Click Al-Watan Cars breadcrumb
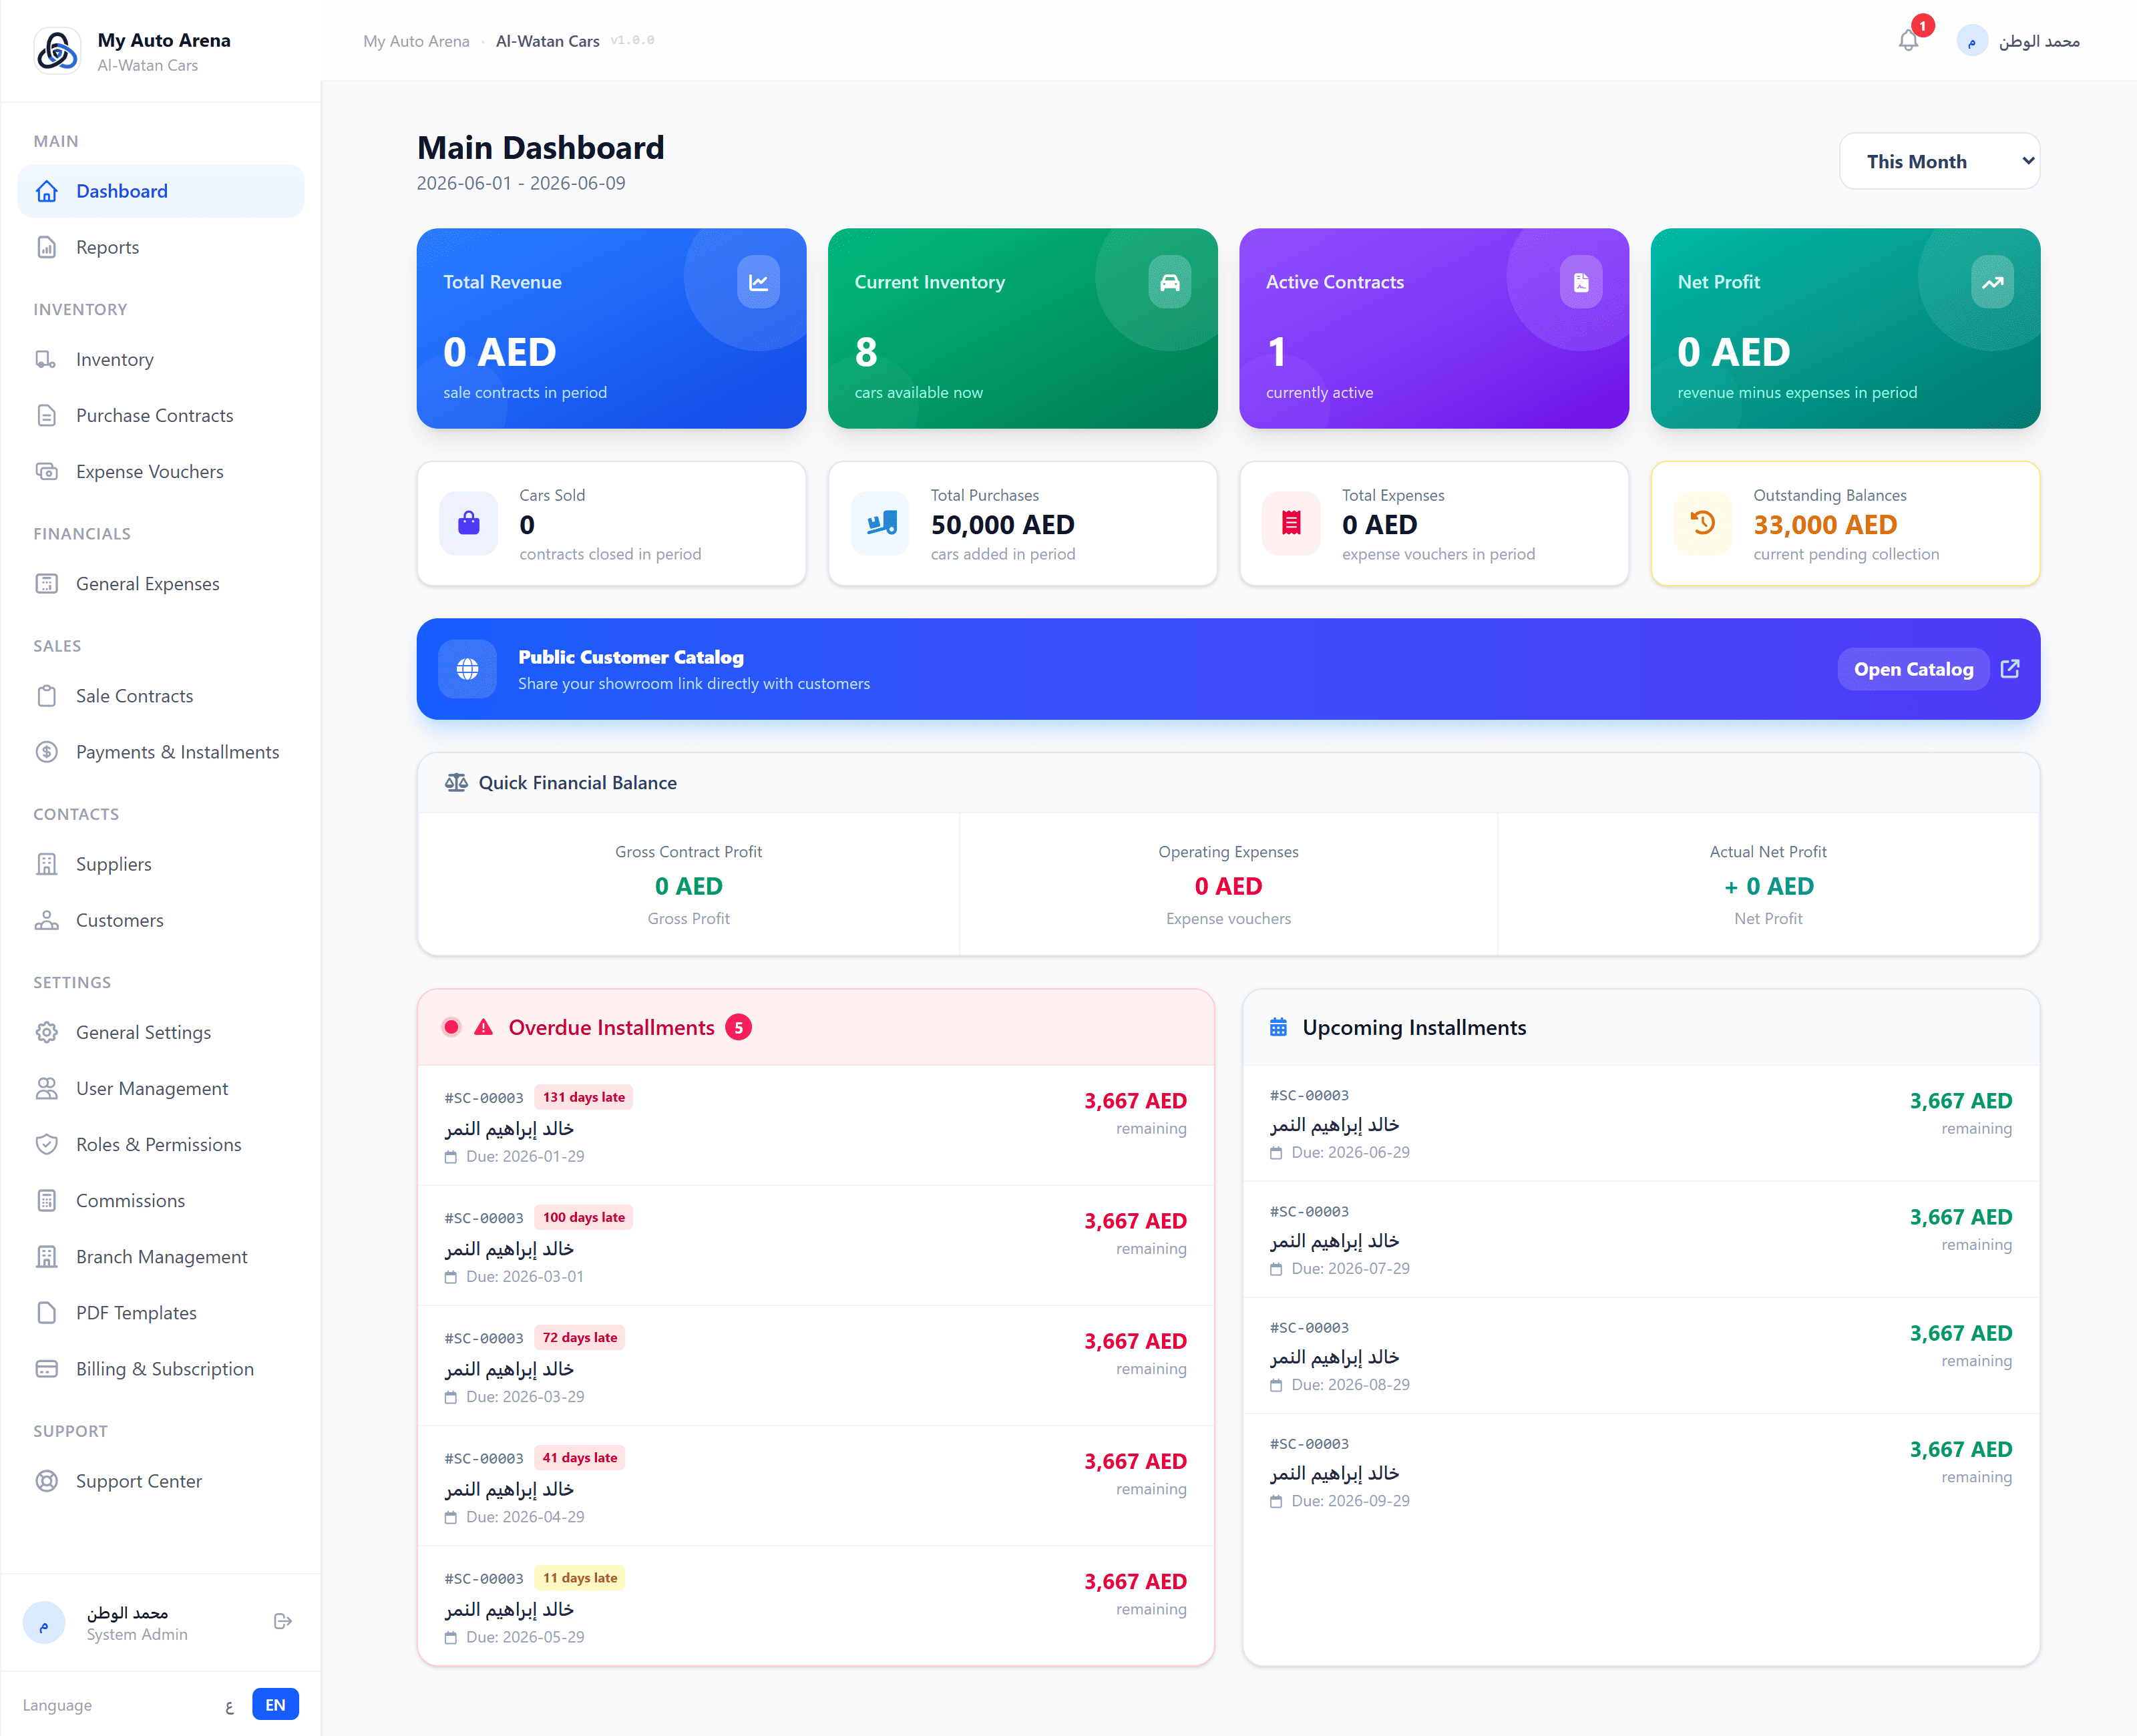This screenshot has width=2137, height=1736. (547, 41)
